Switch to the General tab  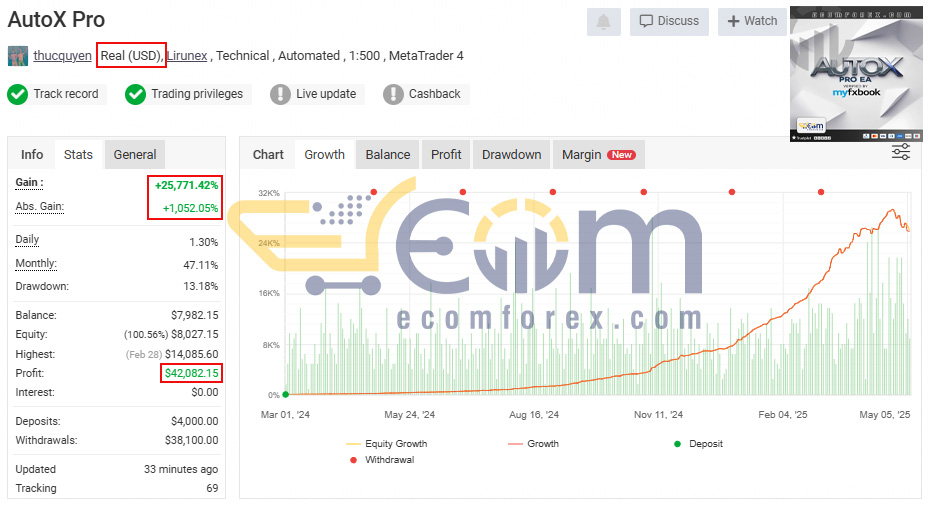(135, 155)
